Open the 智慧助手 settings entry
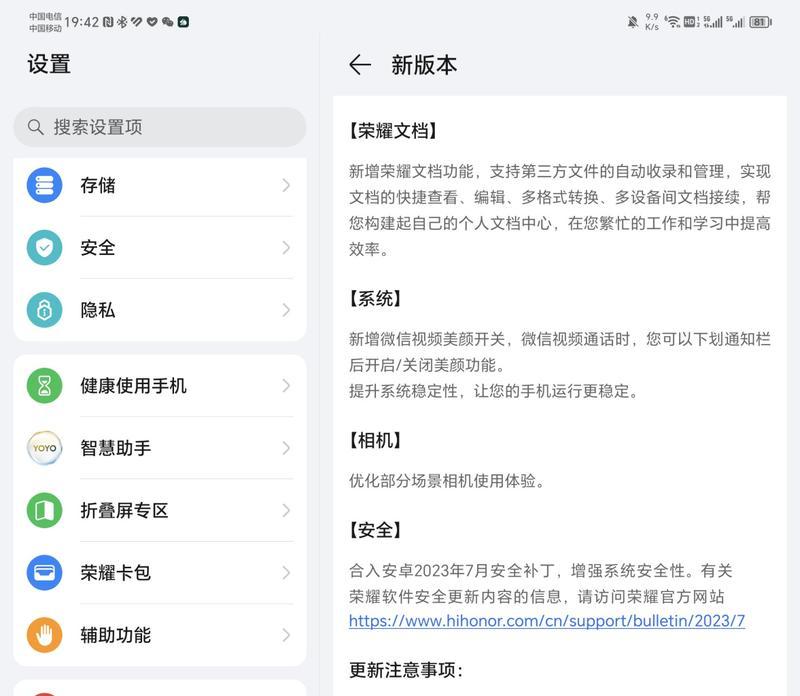This screenshot has width=800, height=696. tap(160, 448)
